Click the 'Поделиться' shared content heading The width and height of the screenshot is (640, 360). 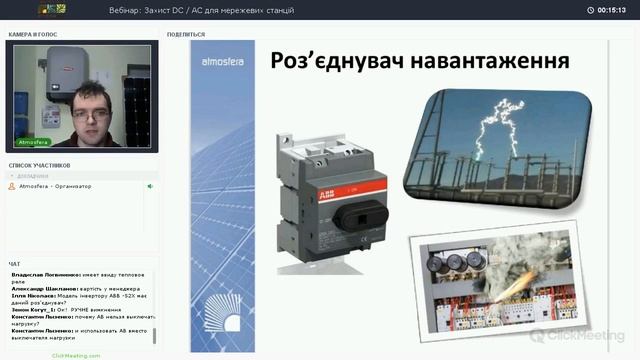pyautogui.click(x=186, y=35)
